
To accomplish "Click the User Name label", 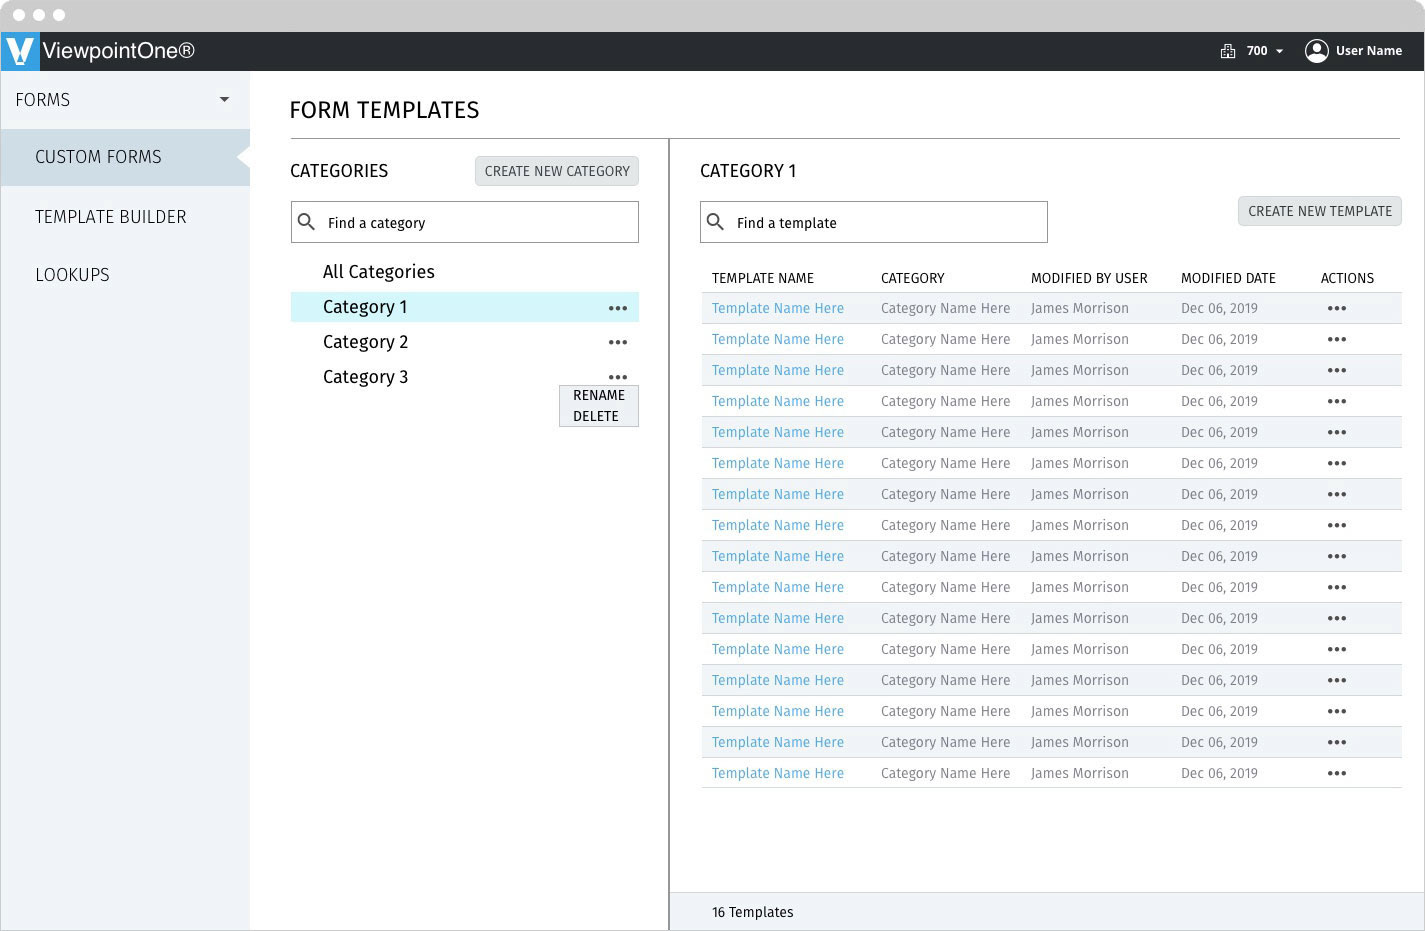I will click(1369, 51).
